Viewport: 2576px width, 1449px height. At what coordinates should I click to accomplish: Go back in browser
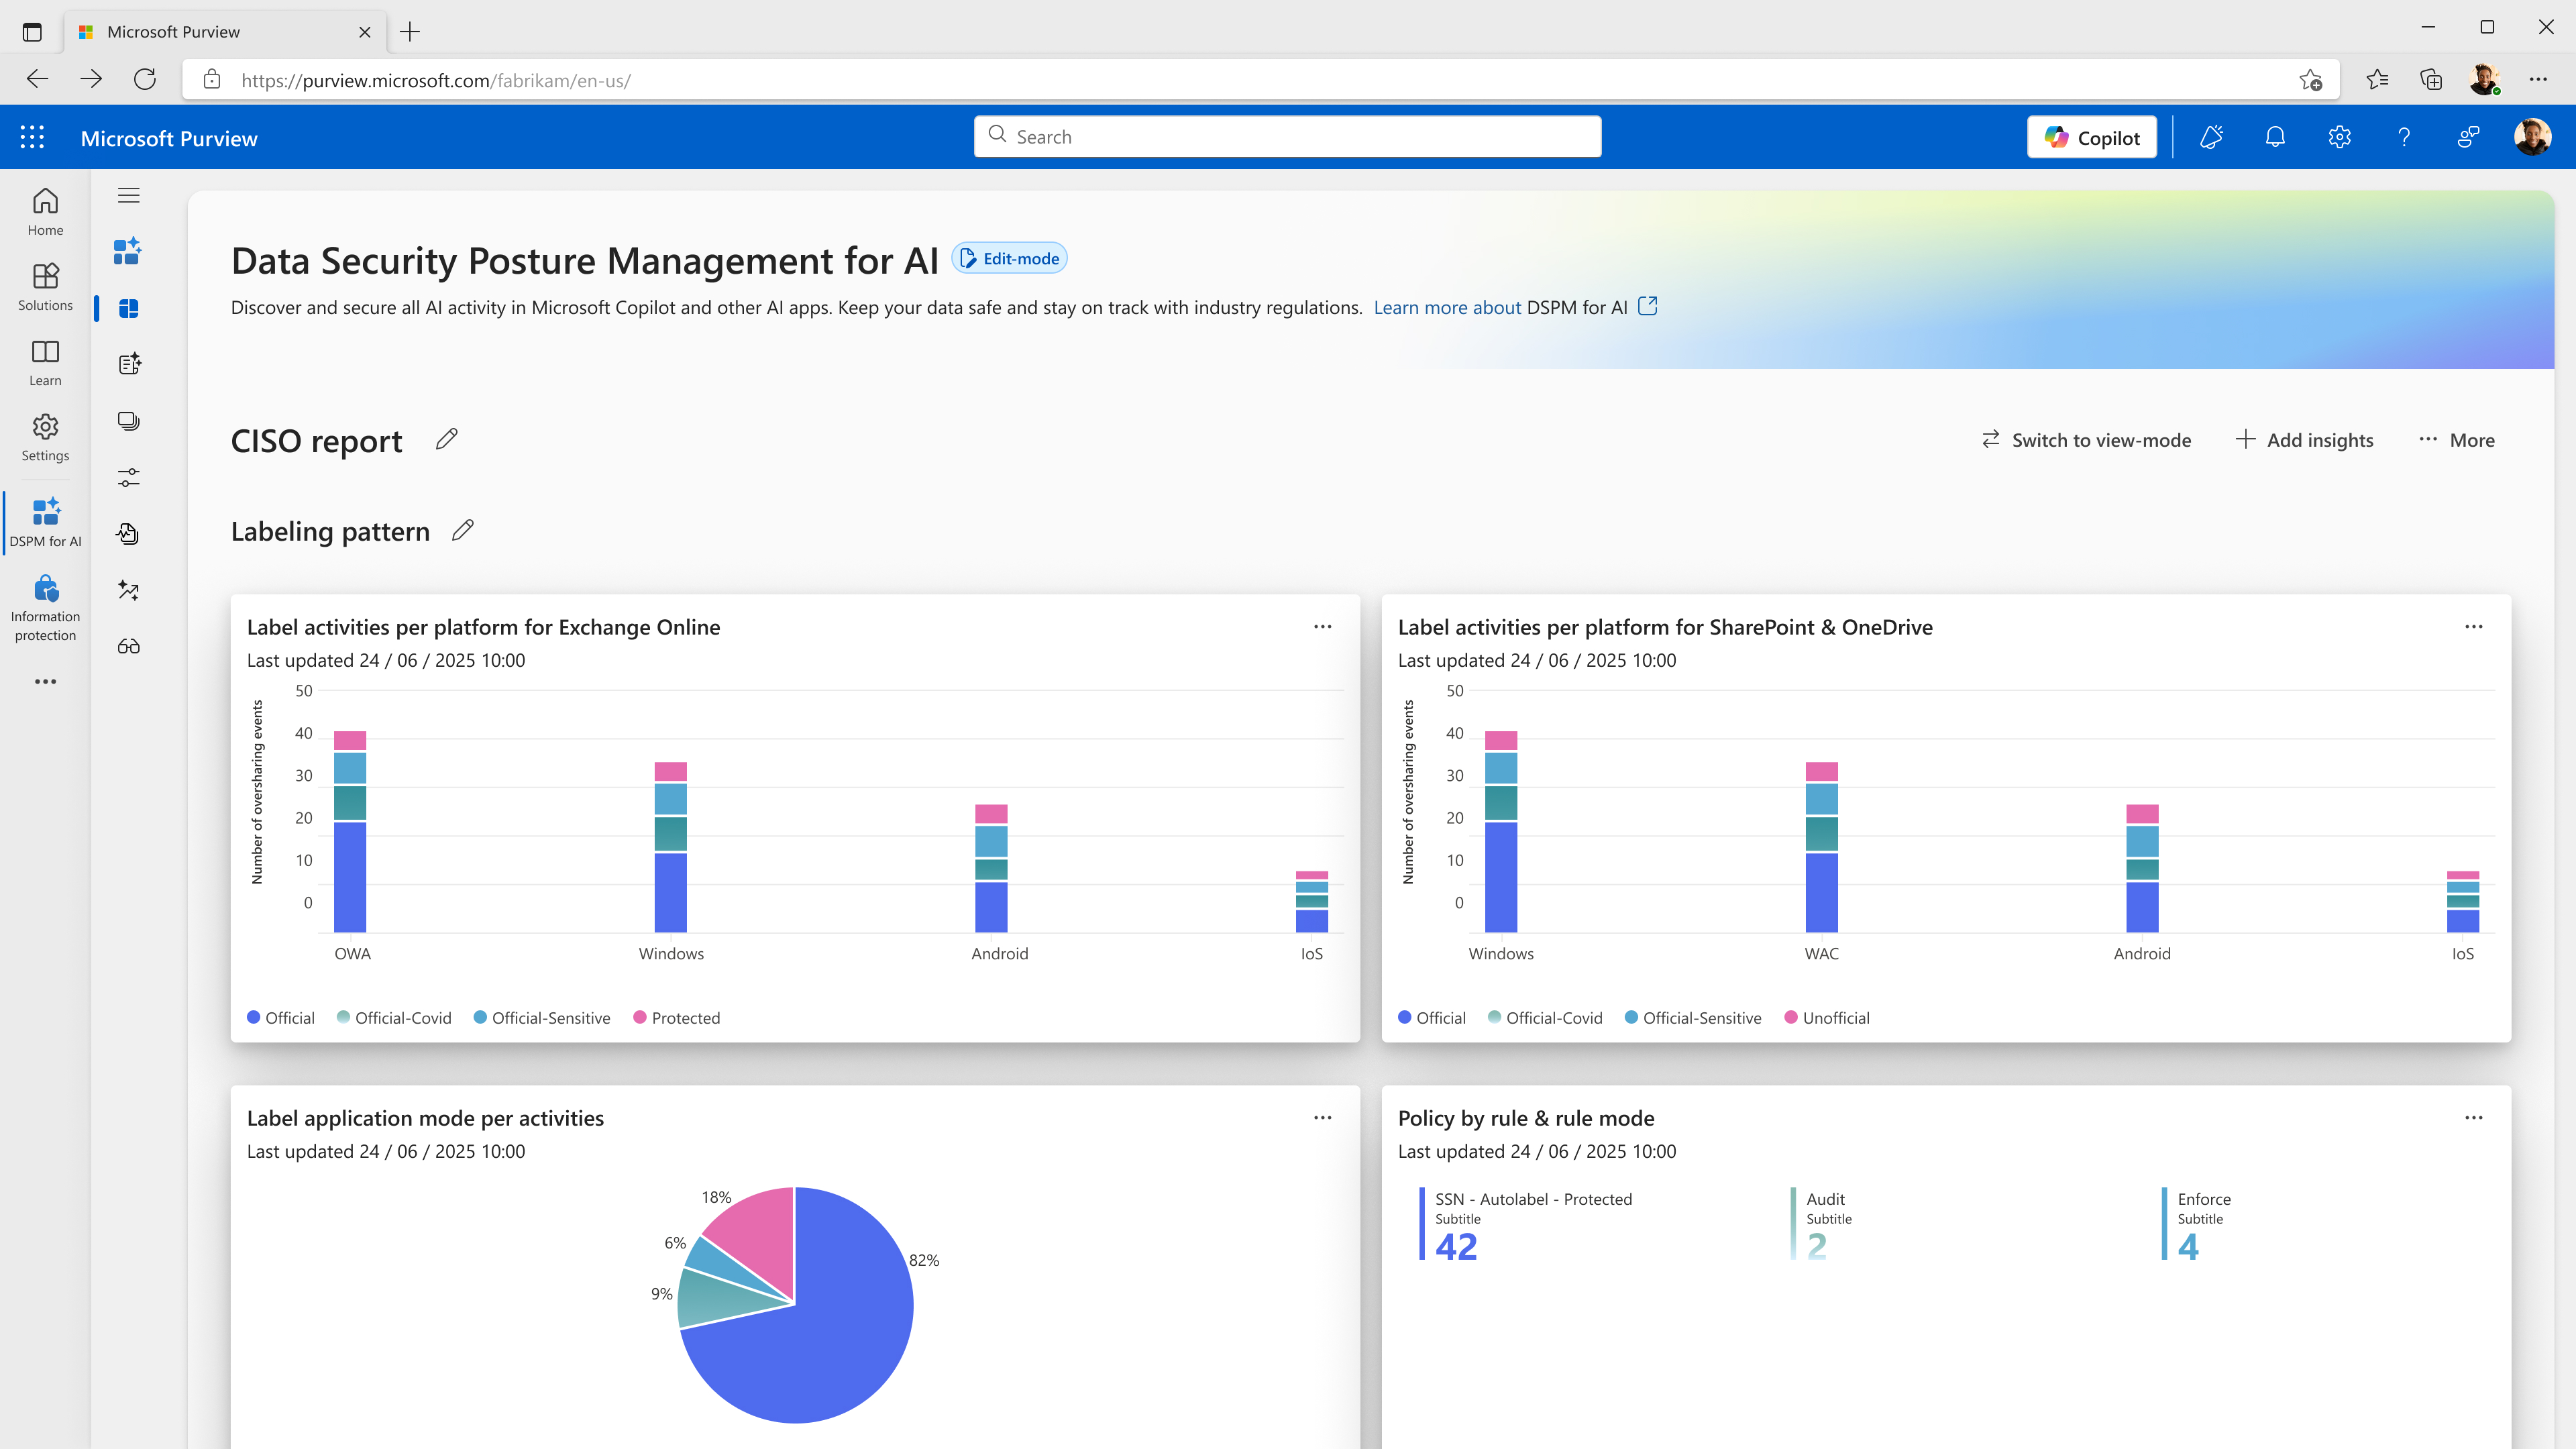37,79
